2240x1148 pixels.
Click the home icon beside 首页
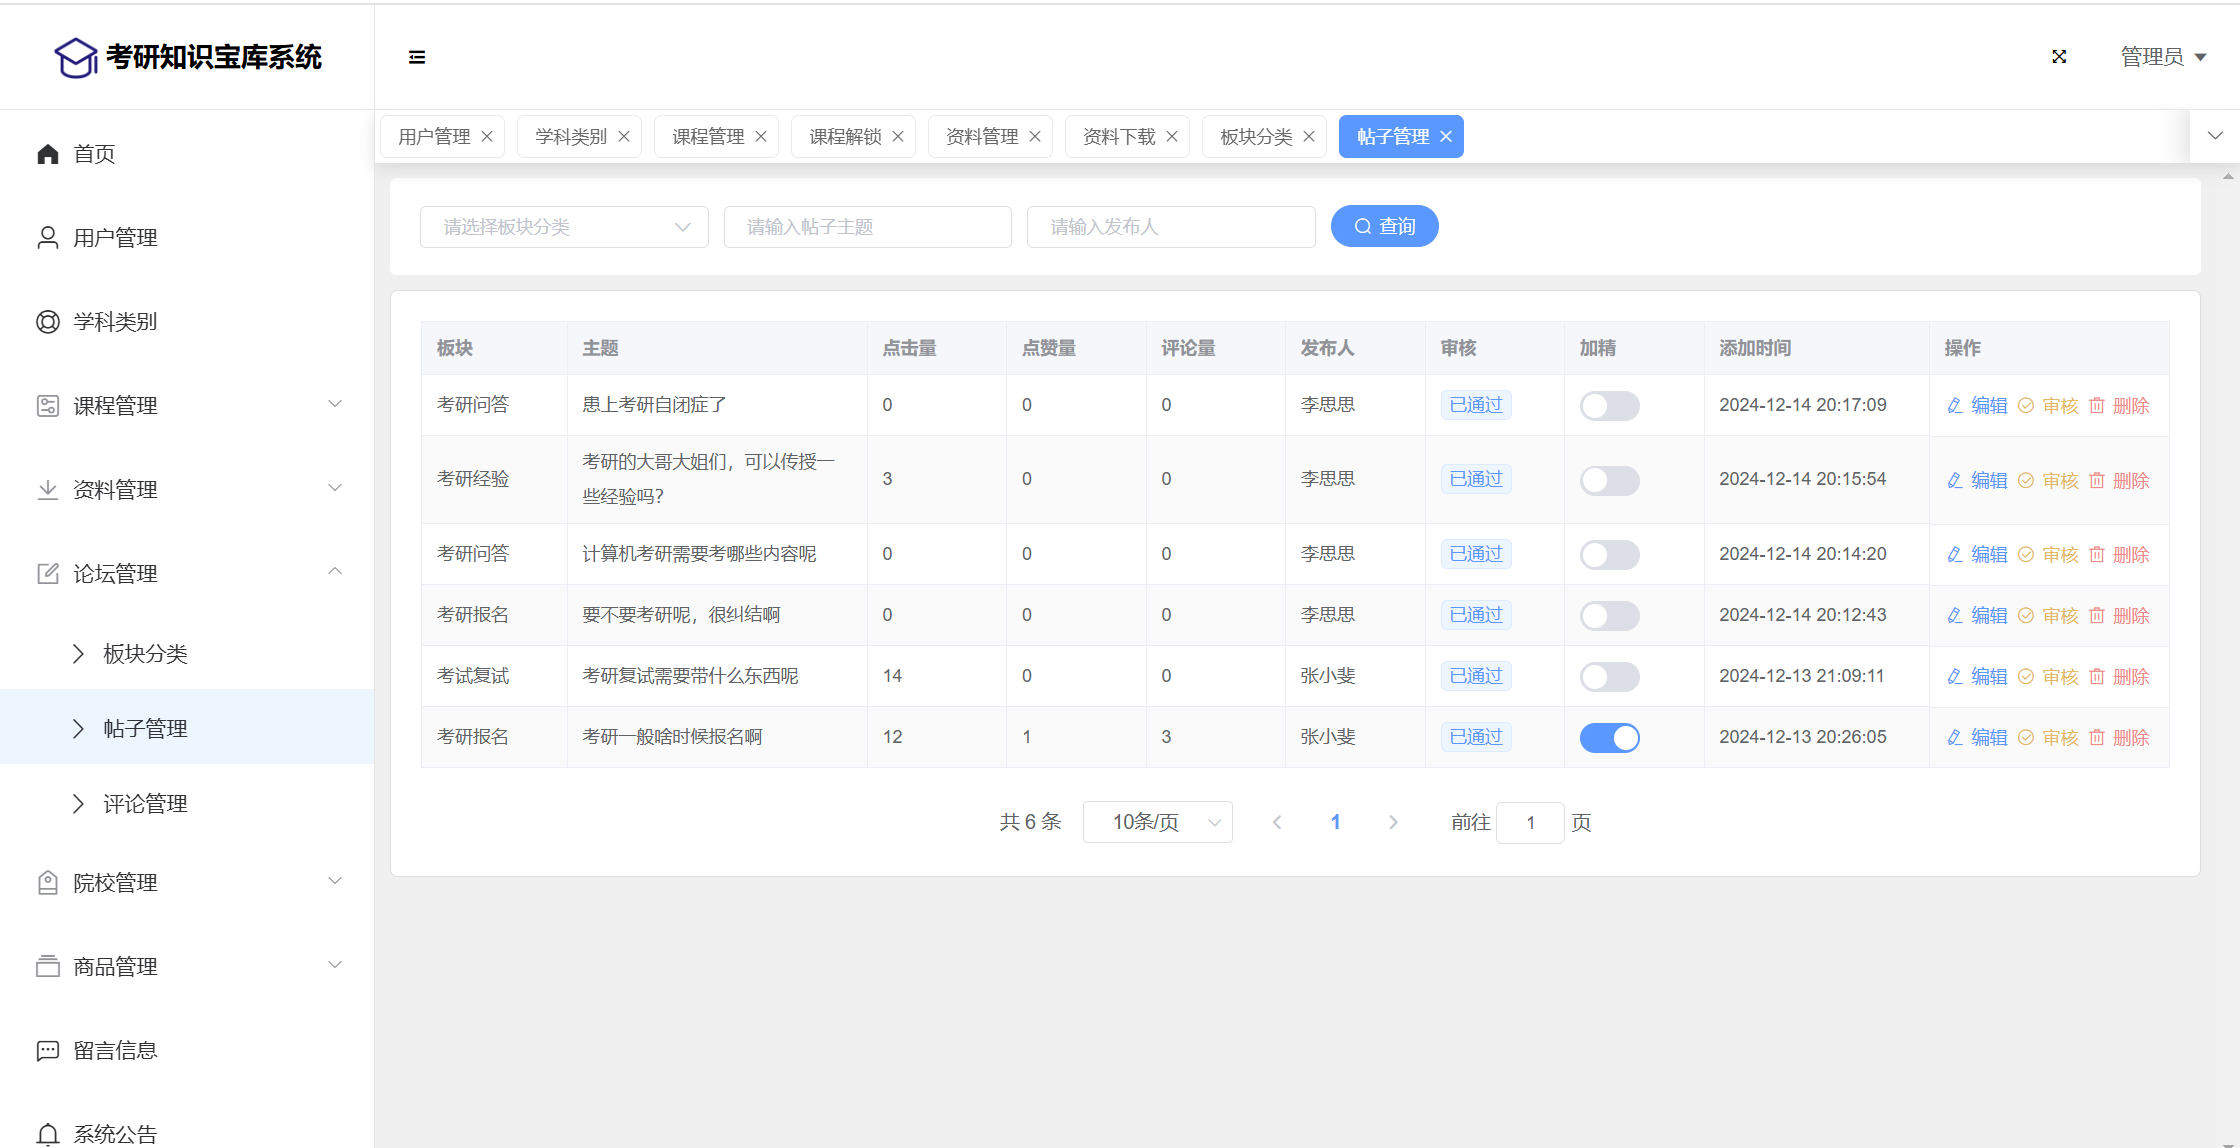[x=48, y=154]
